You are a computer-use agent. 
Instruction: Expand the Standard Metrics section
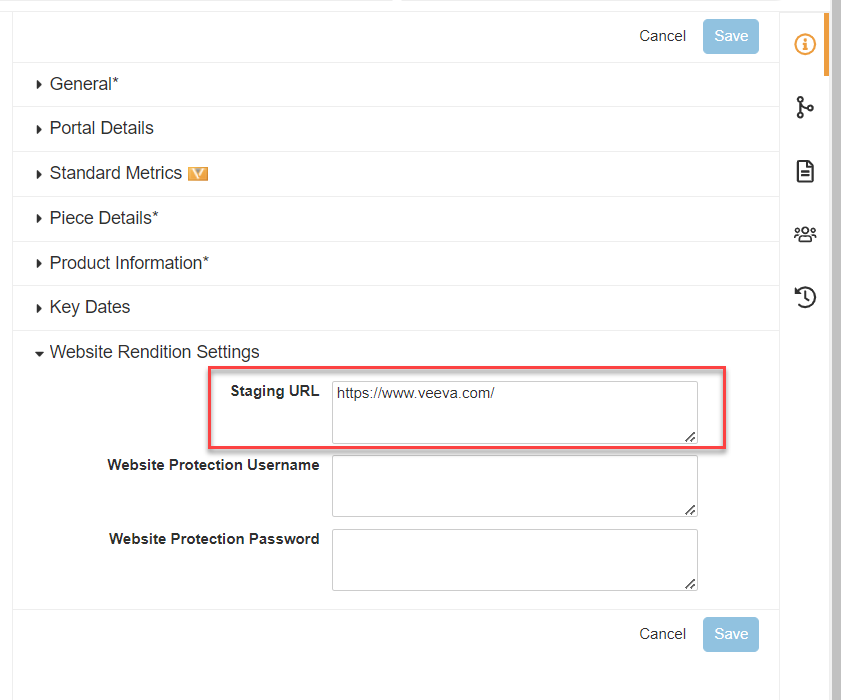click(115, 173)
